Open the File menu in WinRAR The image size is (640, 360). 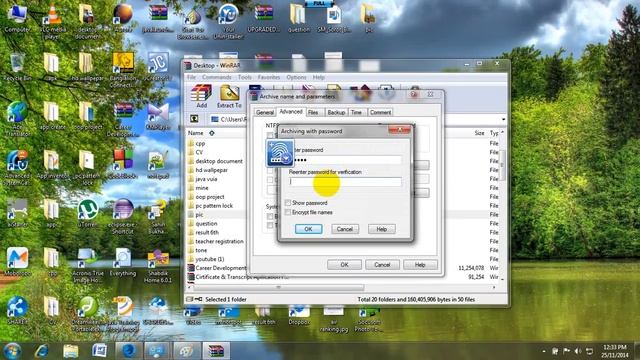[x=191, y=77]
